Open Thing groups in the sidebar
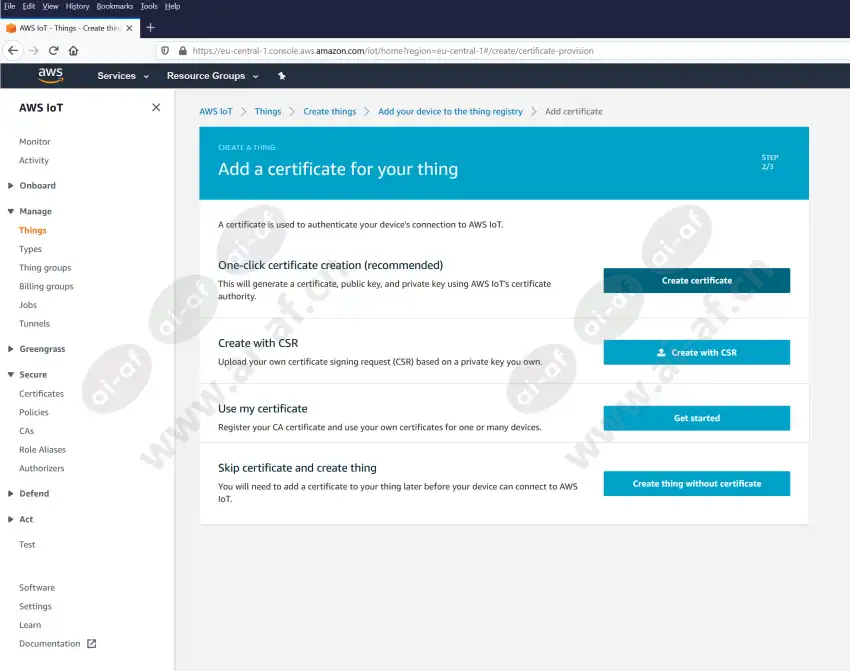 tap(45, 268)
